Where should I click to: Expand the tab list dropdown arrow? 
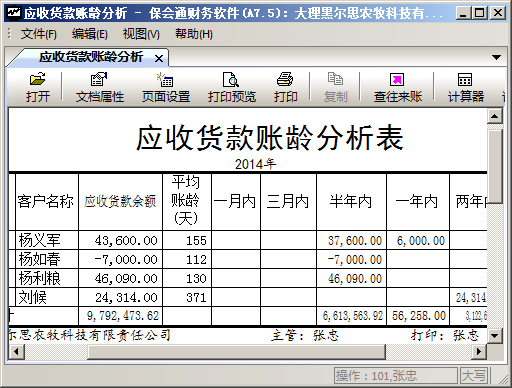[496, 57]
